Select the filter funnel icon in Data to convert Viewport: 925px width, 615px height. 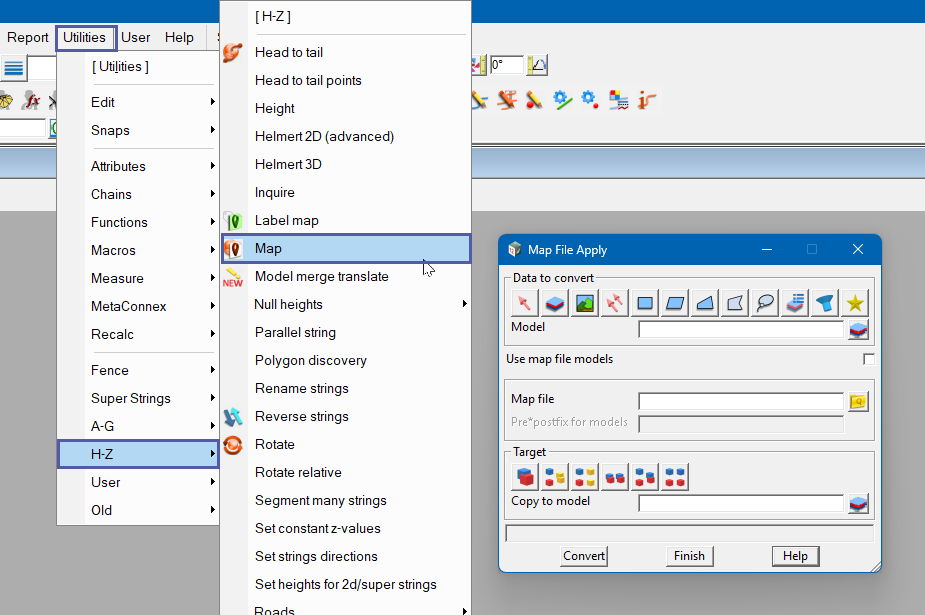coord(826,303)
